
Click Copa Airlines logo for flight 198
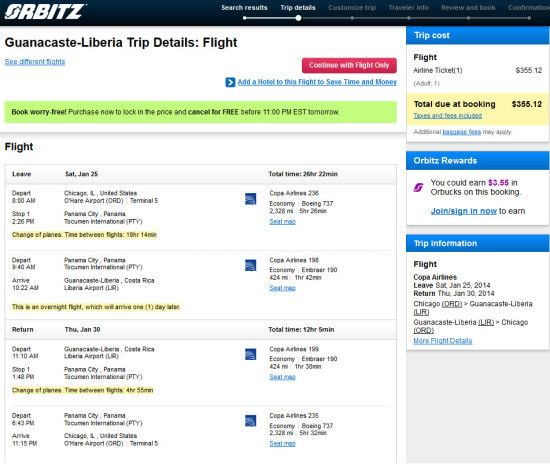tap(250, 265)
